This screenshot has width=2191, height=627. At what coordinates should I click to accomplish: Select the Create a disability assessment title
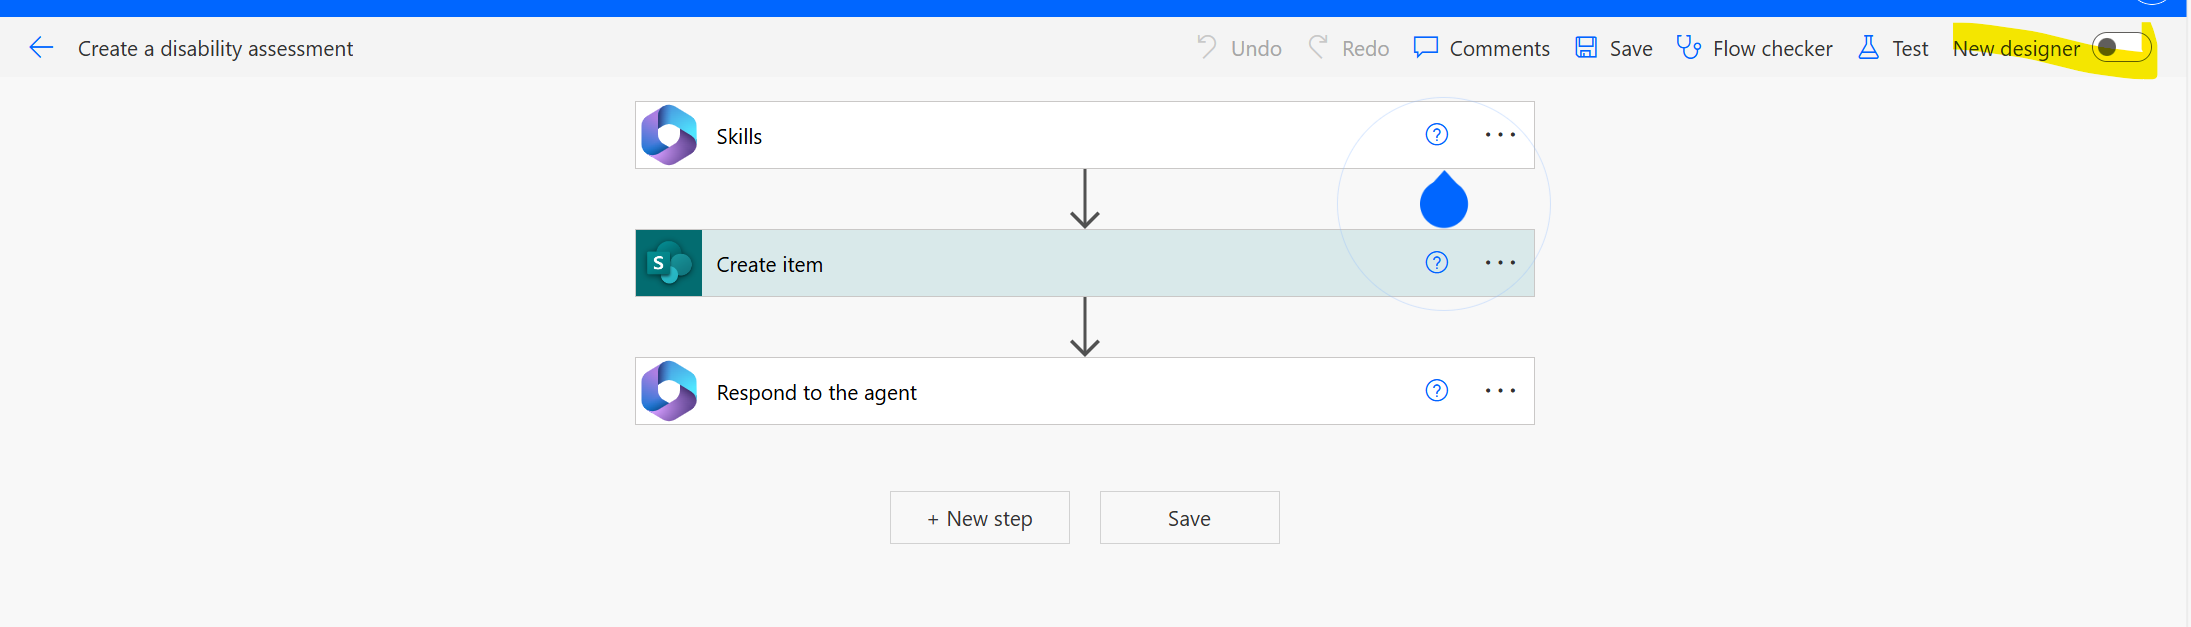point(216,47)
